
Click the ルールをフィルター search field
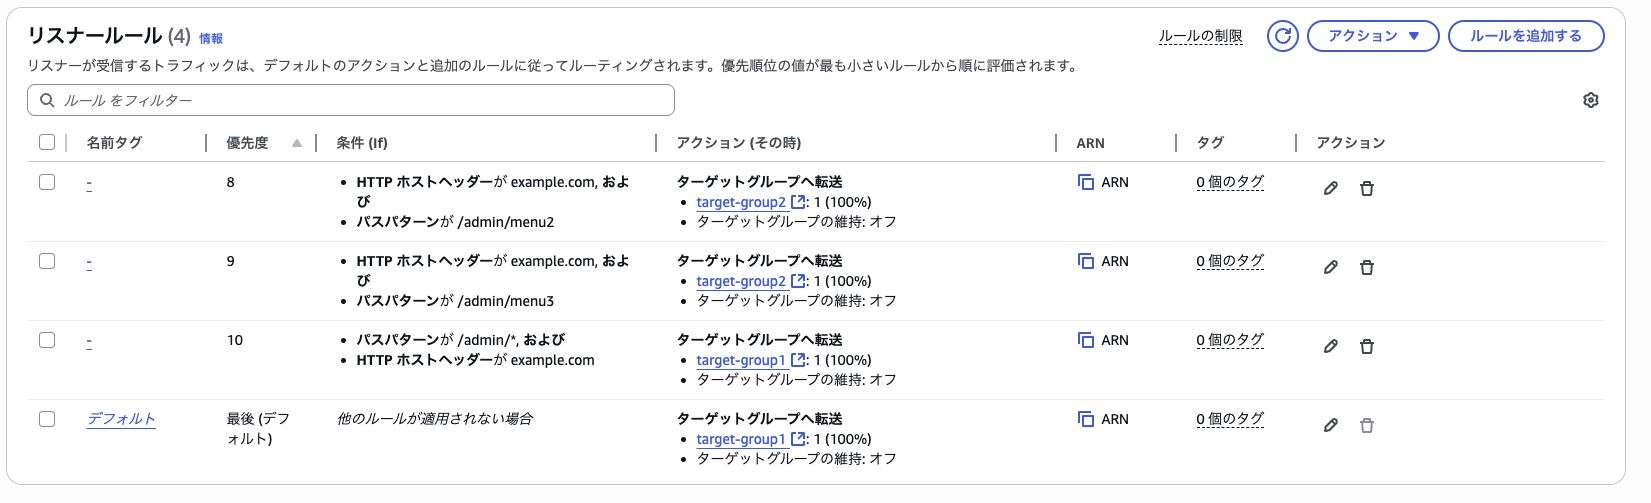[x=350, y=100]
